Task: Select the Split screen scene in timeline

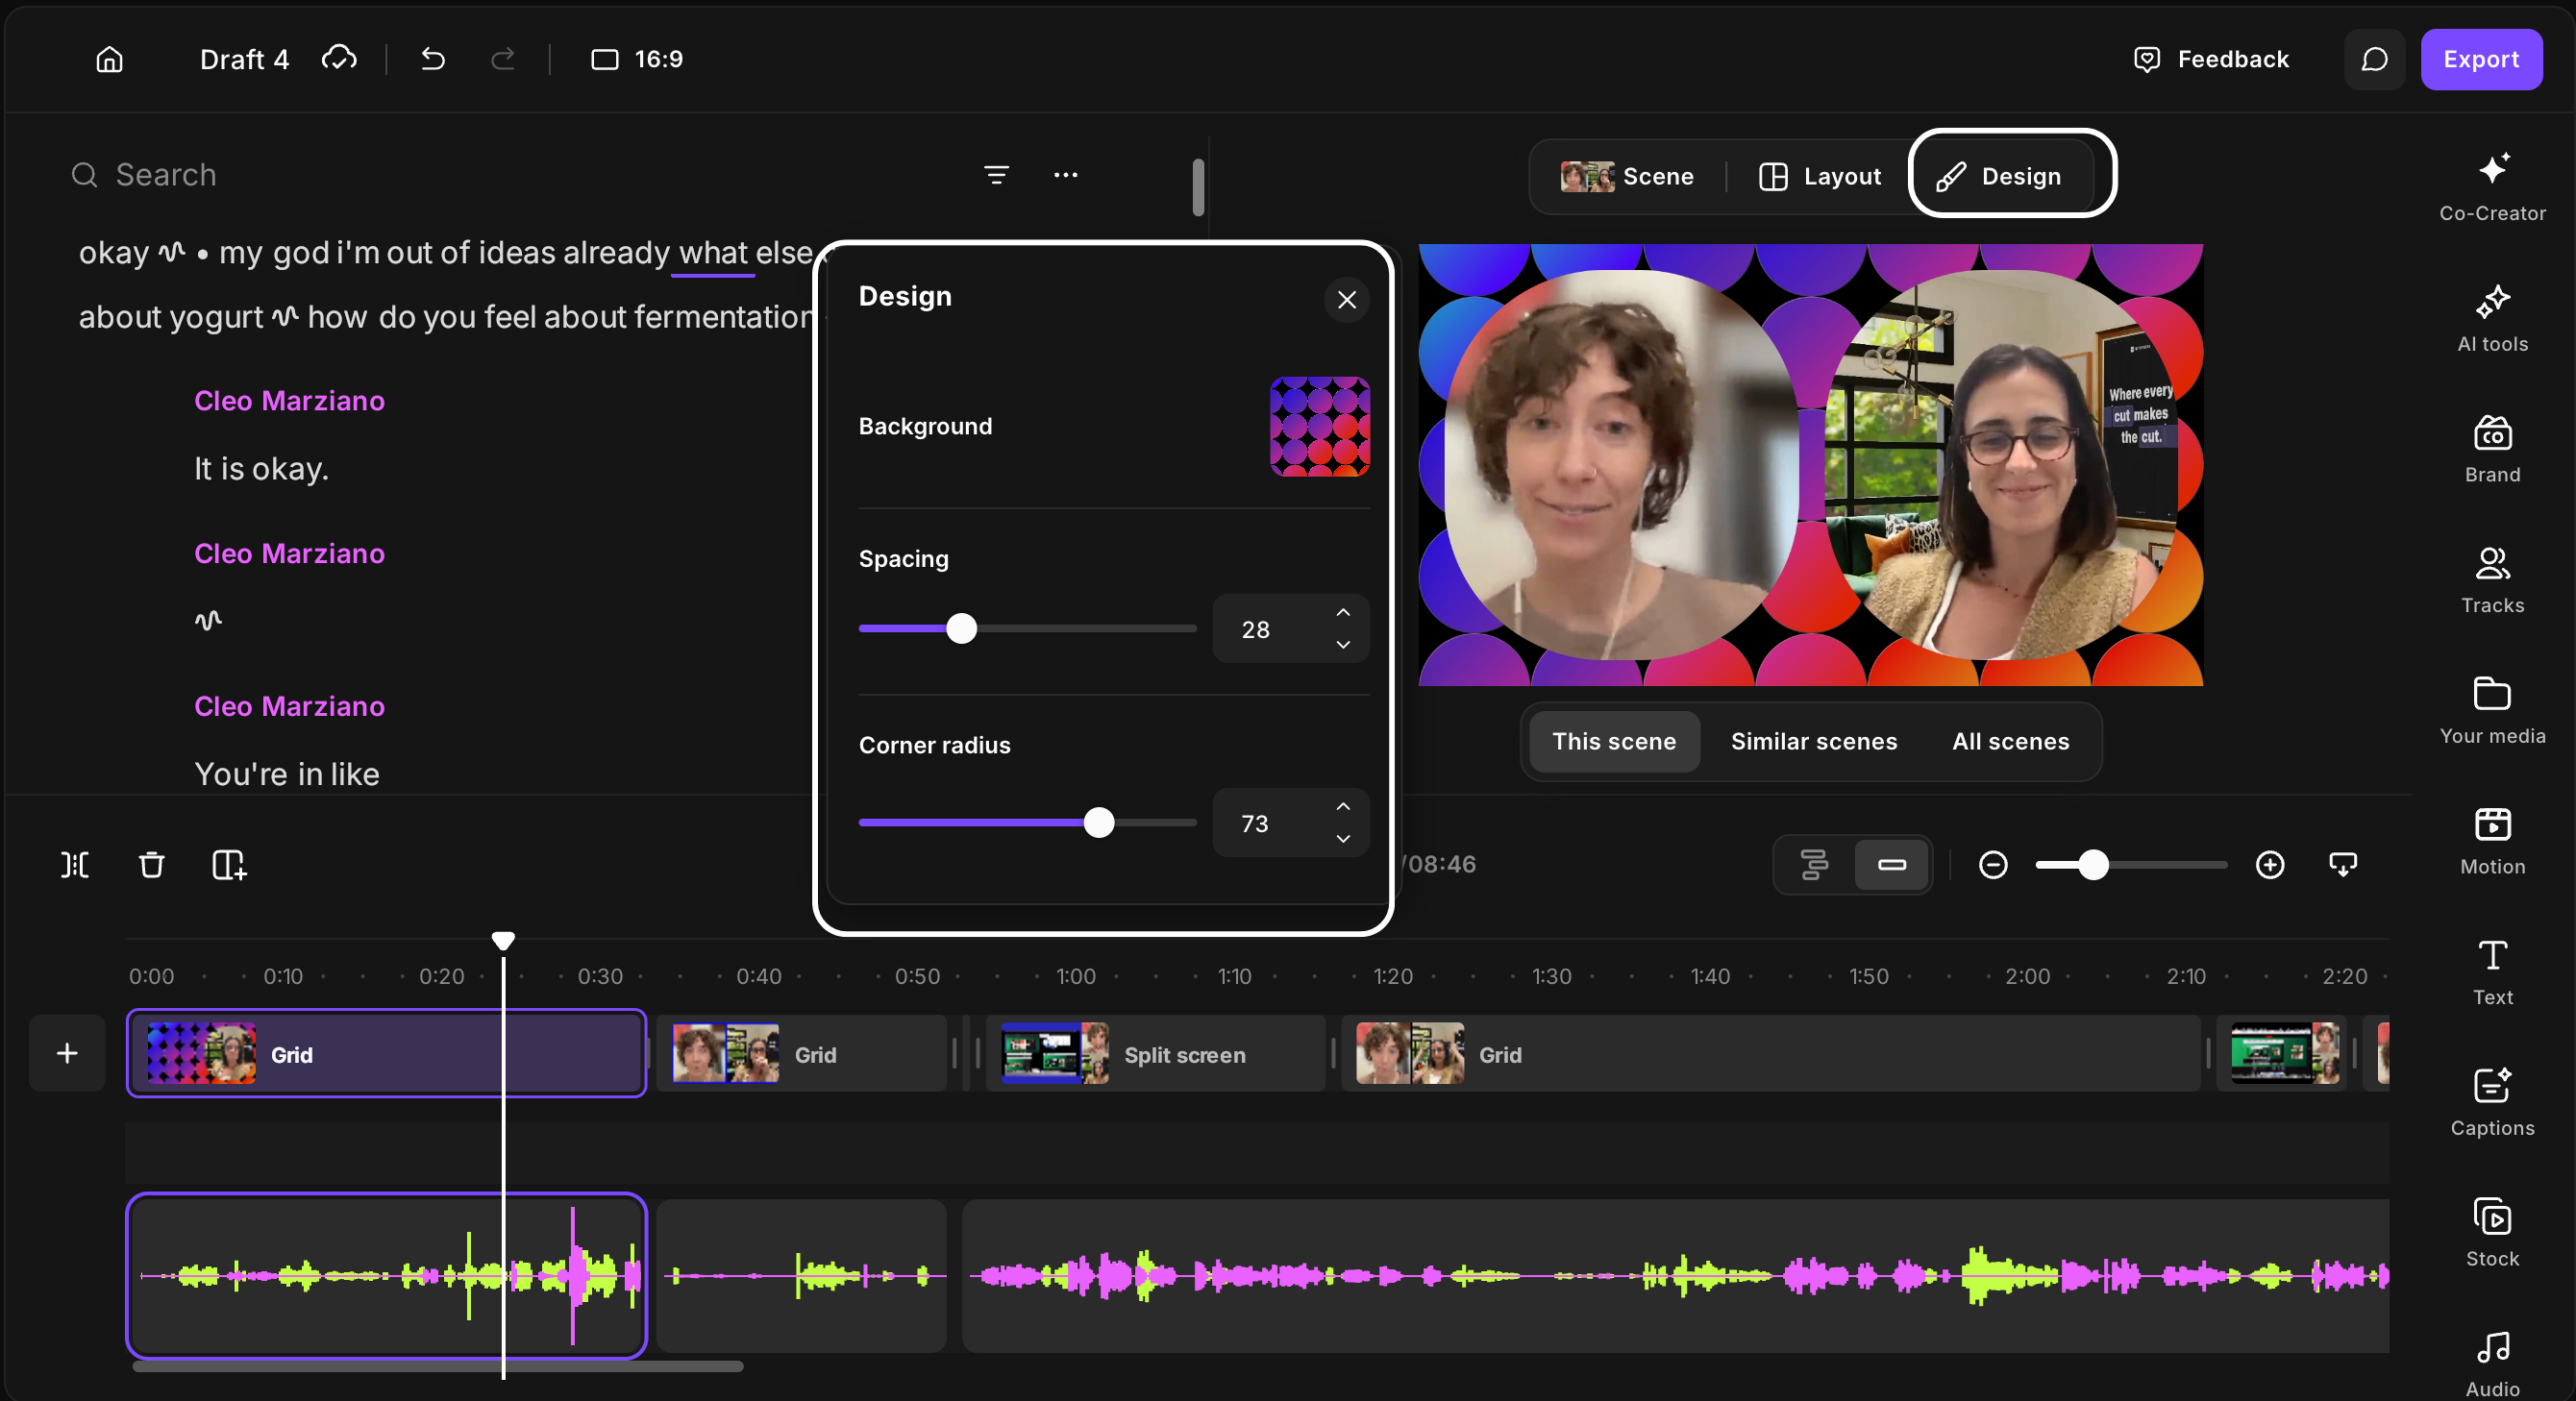Action: [1154, 1053]
